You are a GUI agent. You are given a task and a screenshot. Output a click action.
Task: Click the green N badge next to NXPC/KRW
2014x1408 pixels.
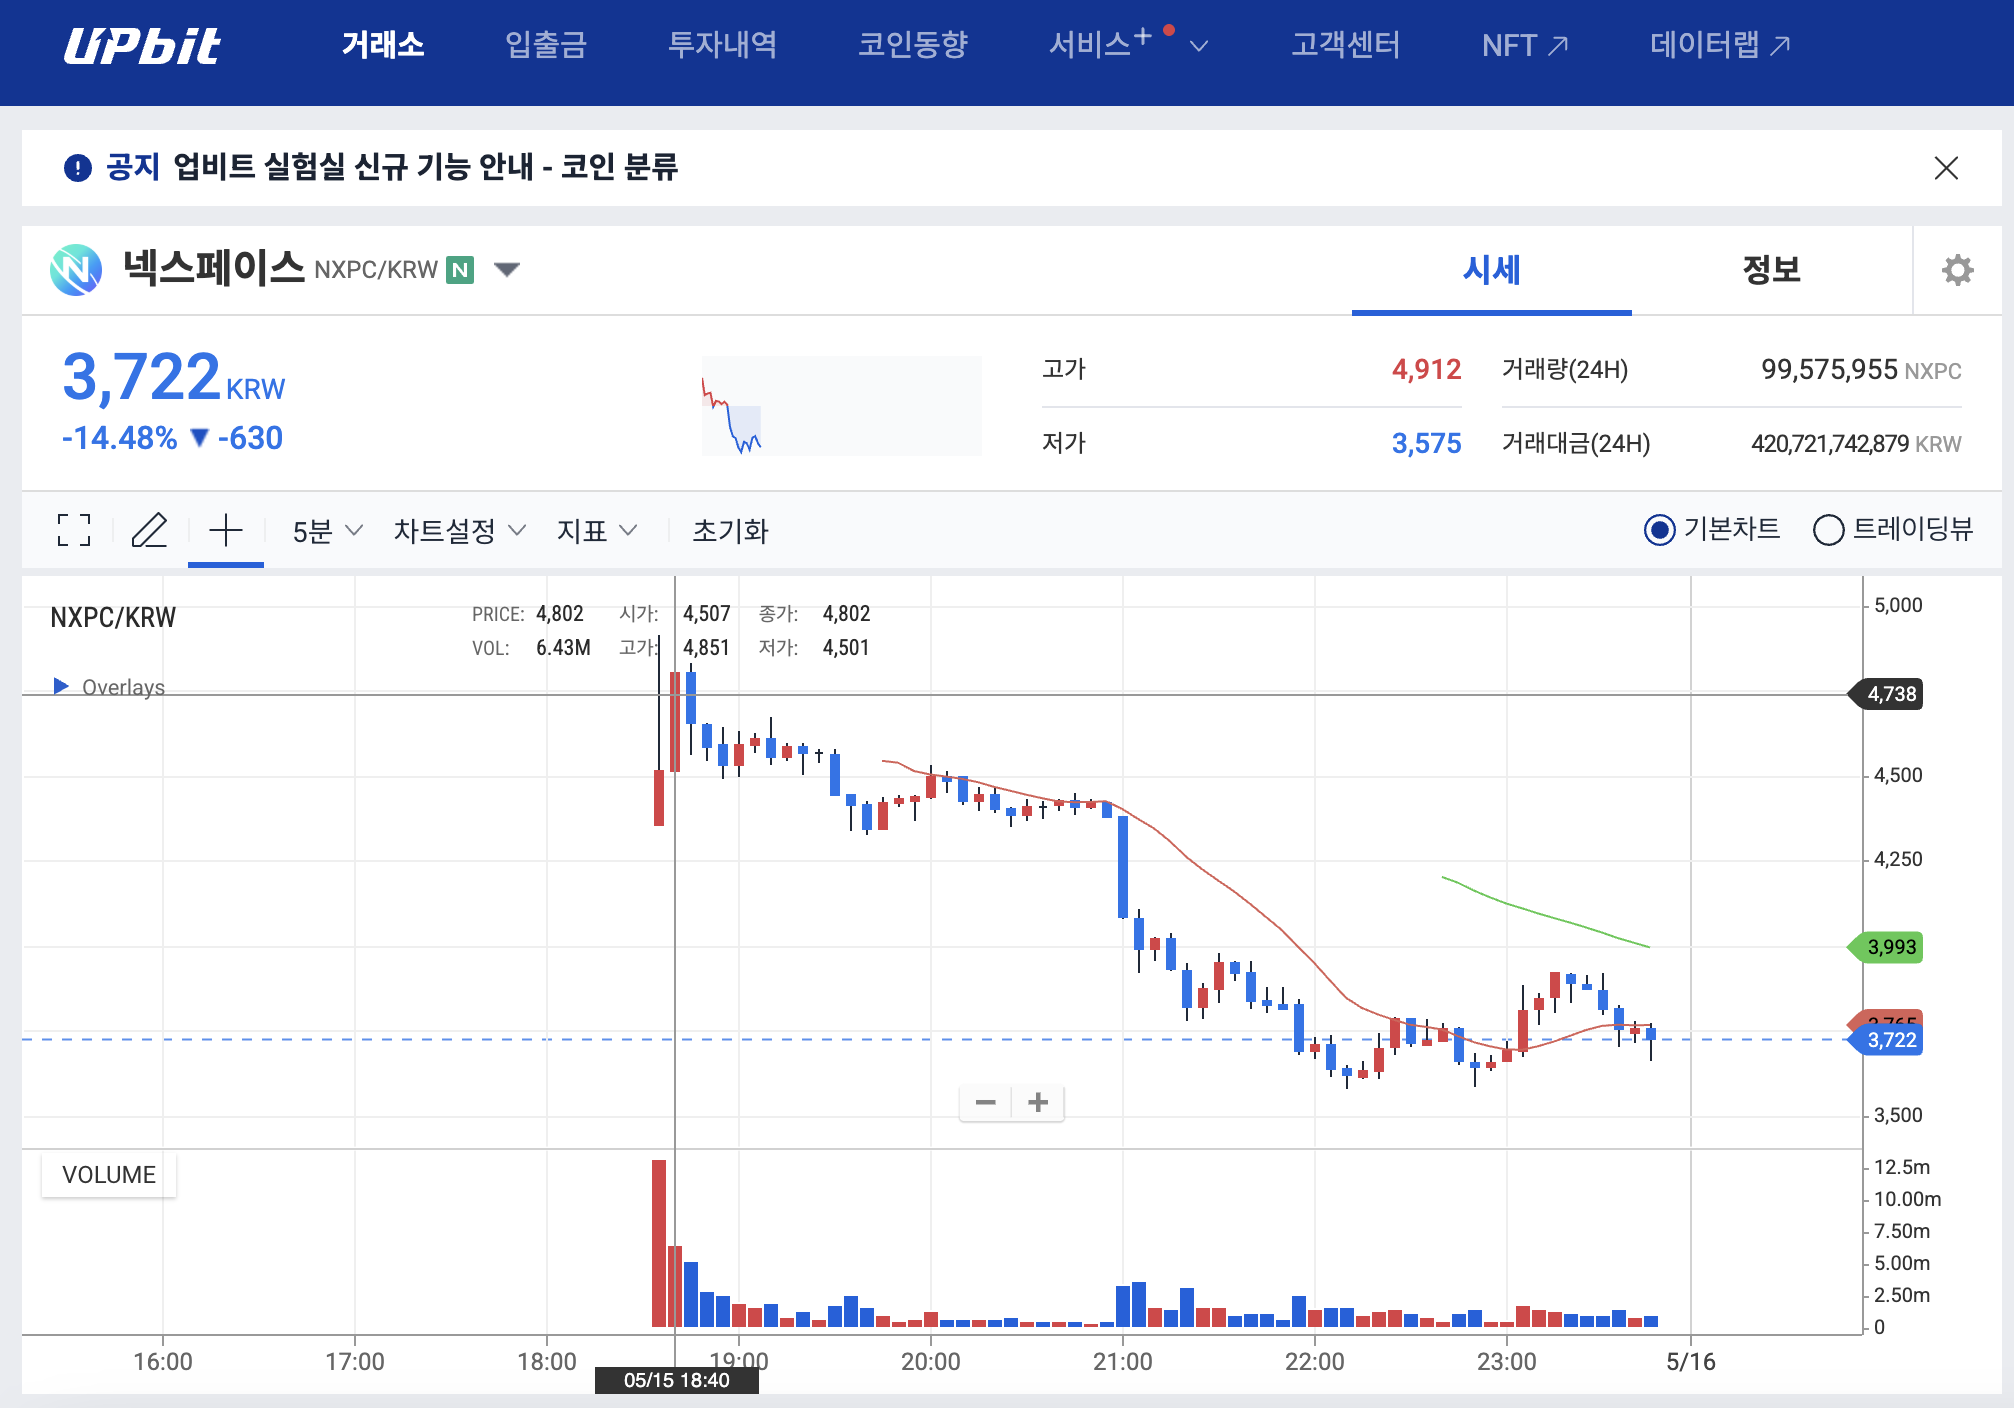tap(460, 269)
